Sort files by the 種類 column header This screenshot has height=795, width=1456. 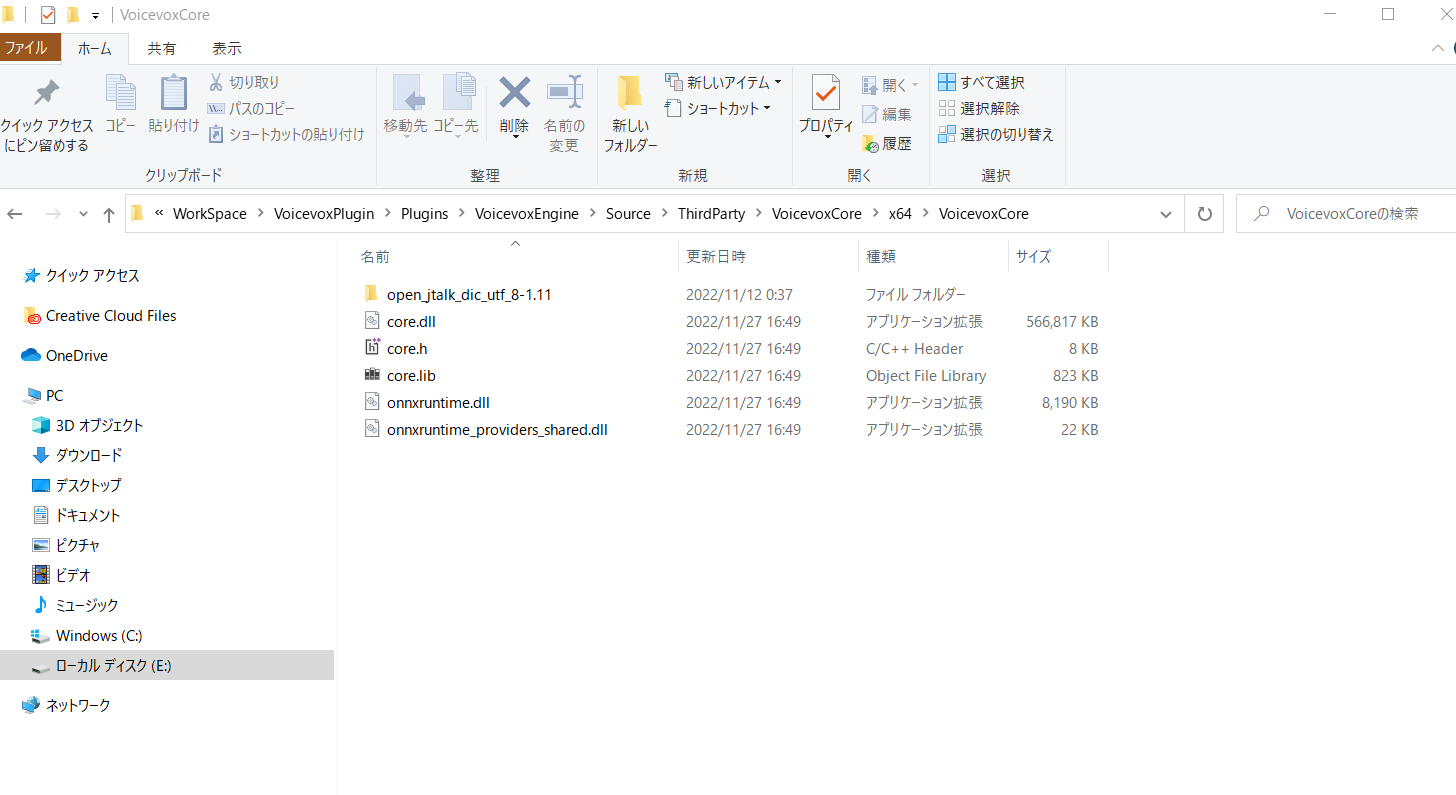point(933,257)
